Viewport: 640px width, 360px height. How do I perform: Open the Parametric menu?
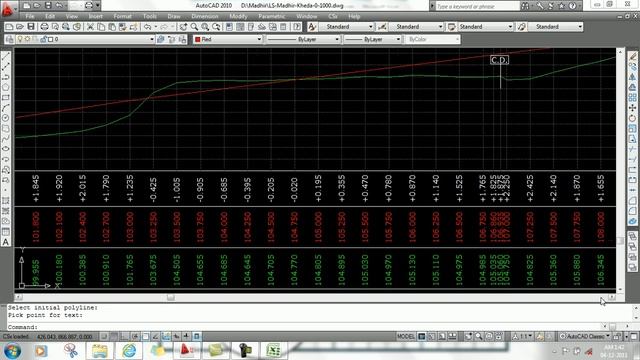pos(272,16)
